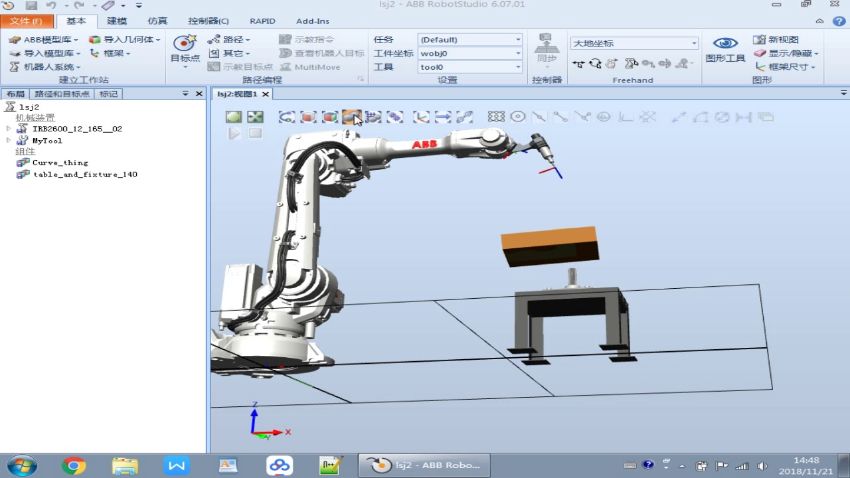Screen dimensions: 850x478
Task: Expand the IRB2600_12_165__02 tree node
Action: click(x=8, y=128)
